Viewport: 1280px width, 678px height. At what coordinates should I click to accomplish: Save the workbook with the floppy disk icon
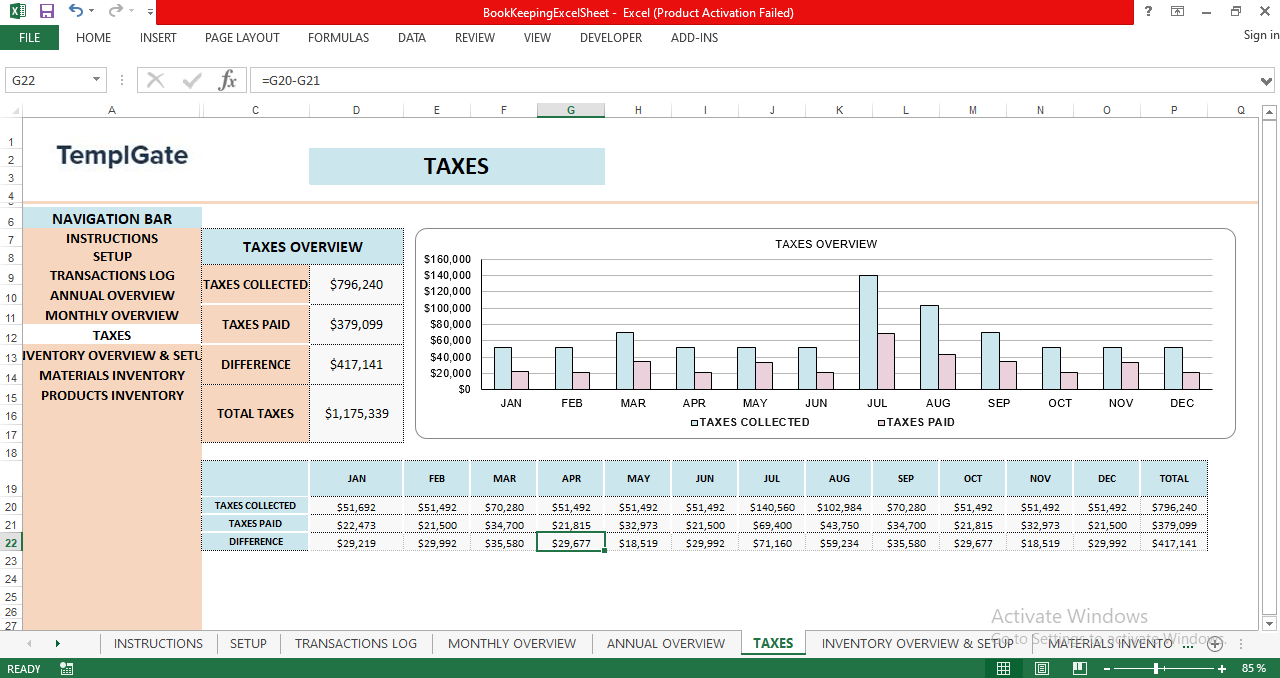click(46, 12)
